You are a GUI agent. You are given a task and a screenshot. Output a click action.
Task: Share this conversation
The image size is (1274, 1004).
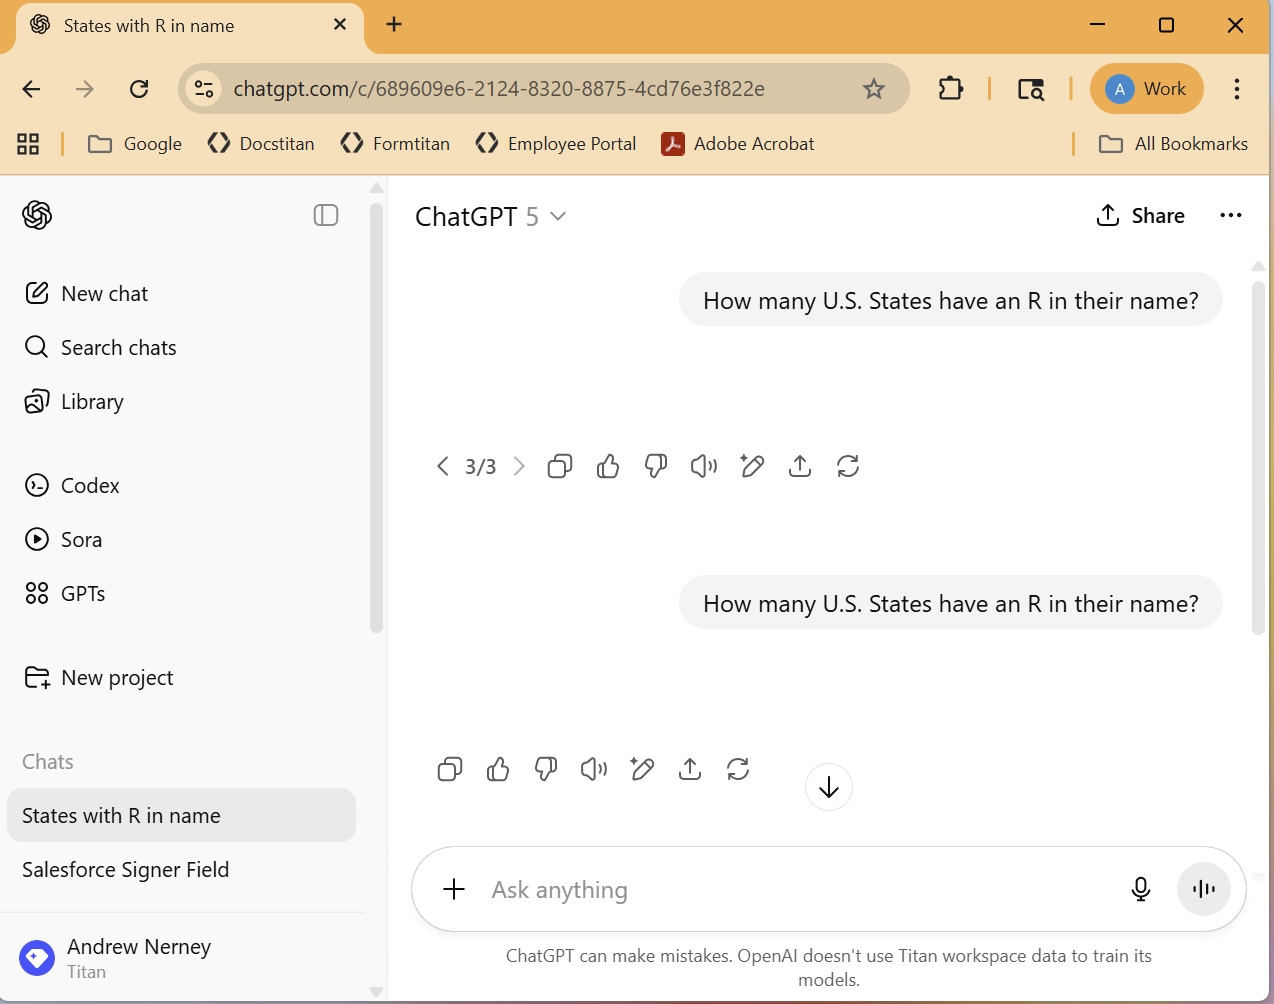tap(1140, 215)
